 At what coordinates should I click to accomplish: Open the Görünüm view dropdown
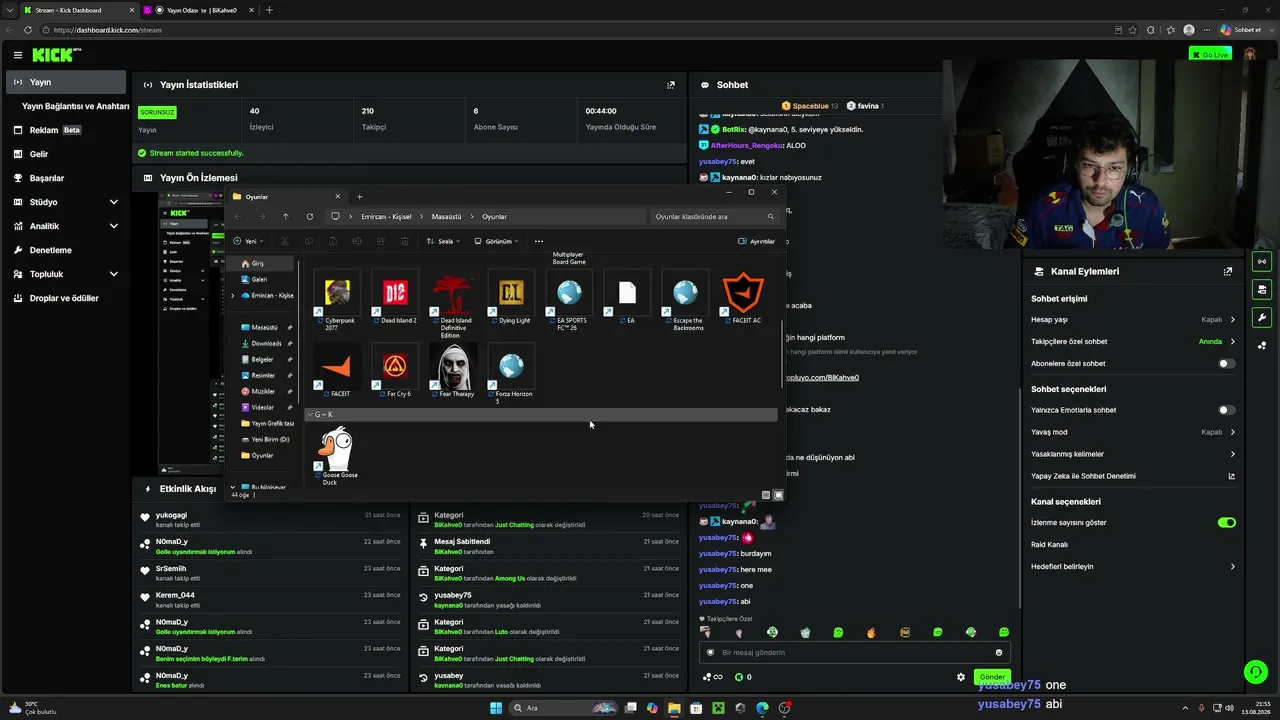[496, 241]
